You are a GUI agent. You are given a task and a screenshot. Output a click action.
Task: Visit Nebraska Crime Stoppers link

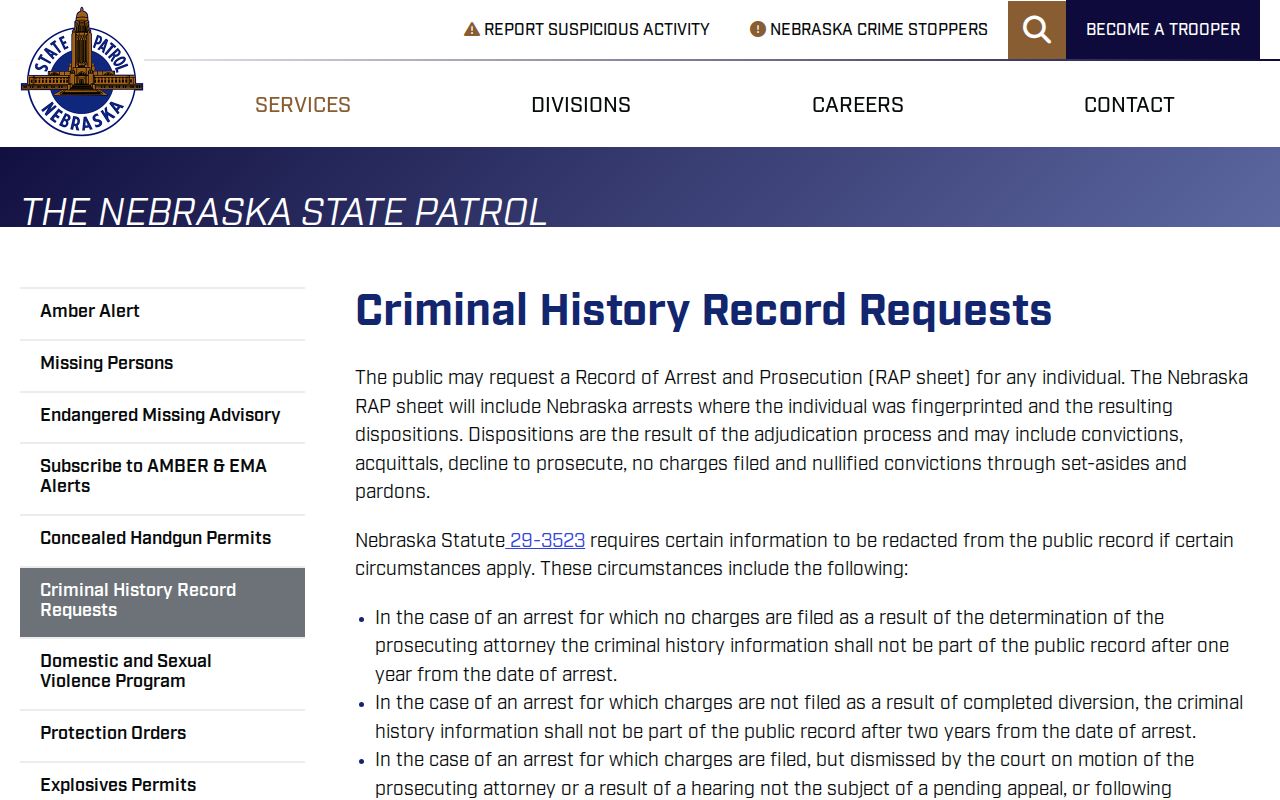click(x=869, y=30)
